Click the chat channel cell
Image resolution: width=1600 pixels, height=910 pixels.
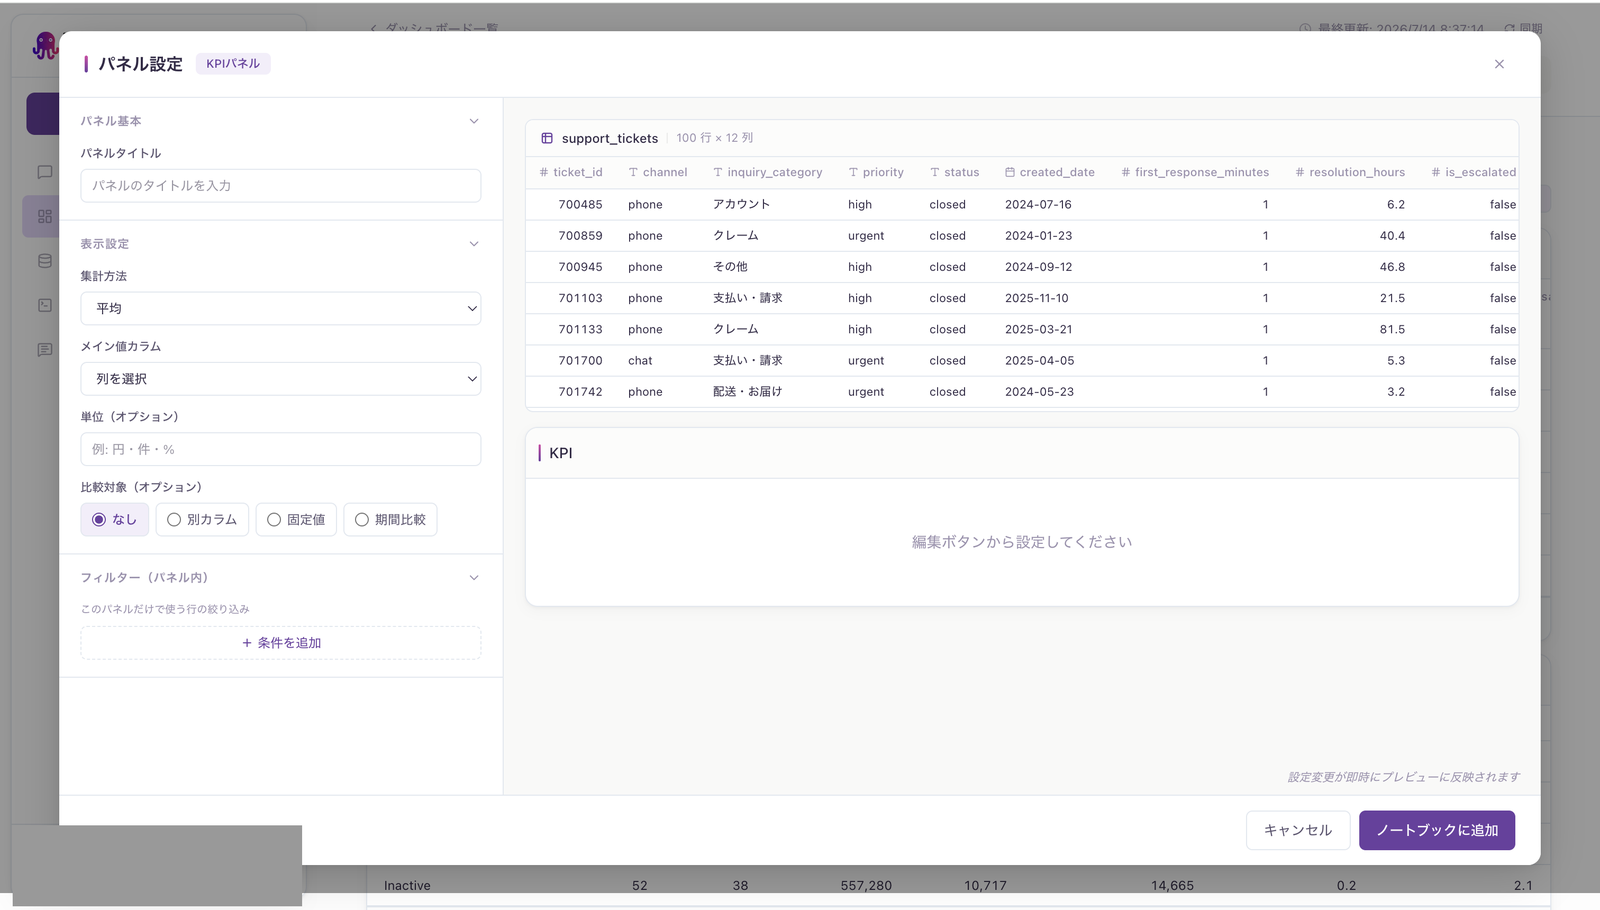(640, 360)
